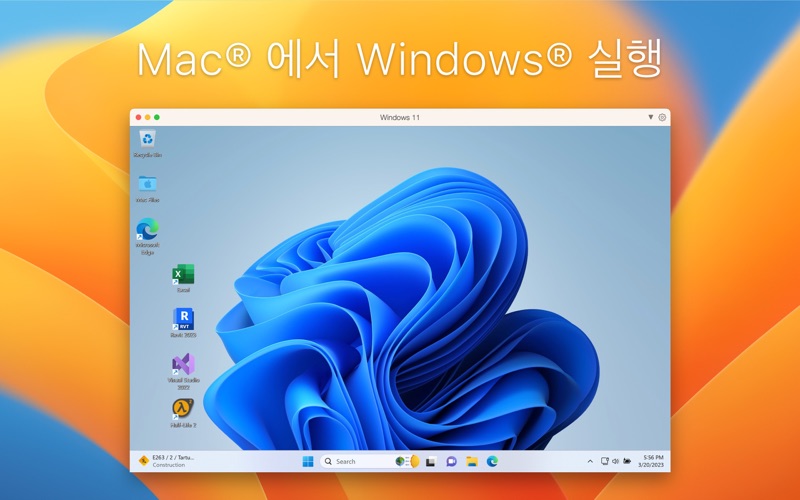
Task: Open the 5:56 PM clock and date
Action: (x=651, y=461)
